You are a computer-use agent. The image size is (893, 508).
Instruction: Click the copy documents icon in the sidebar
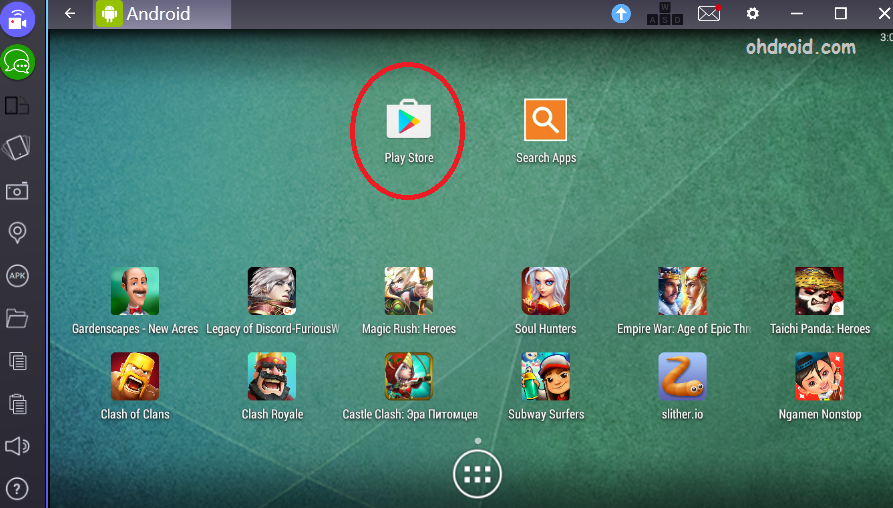click(x=18, y=361)
